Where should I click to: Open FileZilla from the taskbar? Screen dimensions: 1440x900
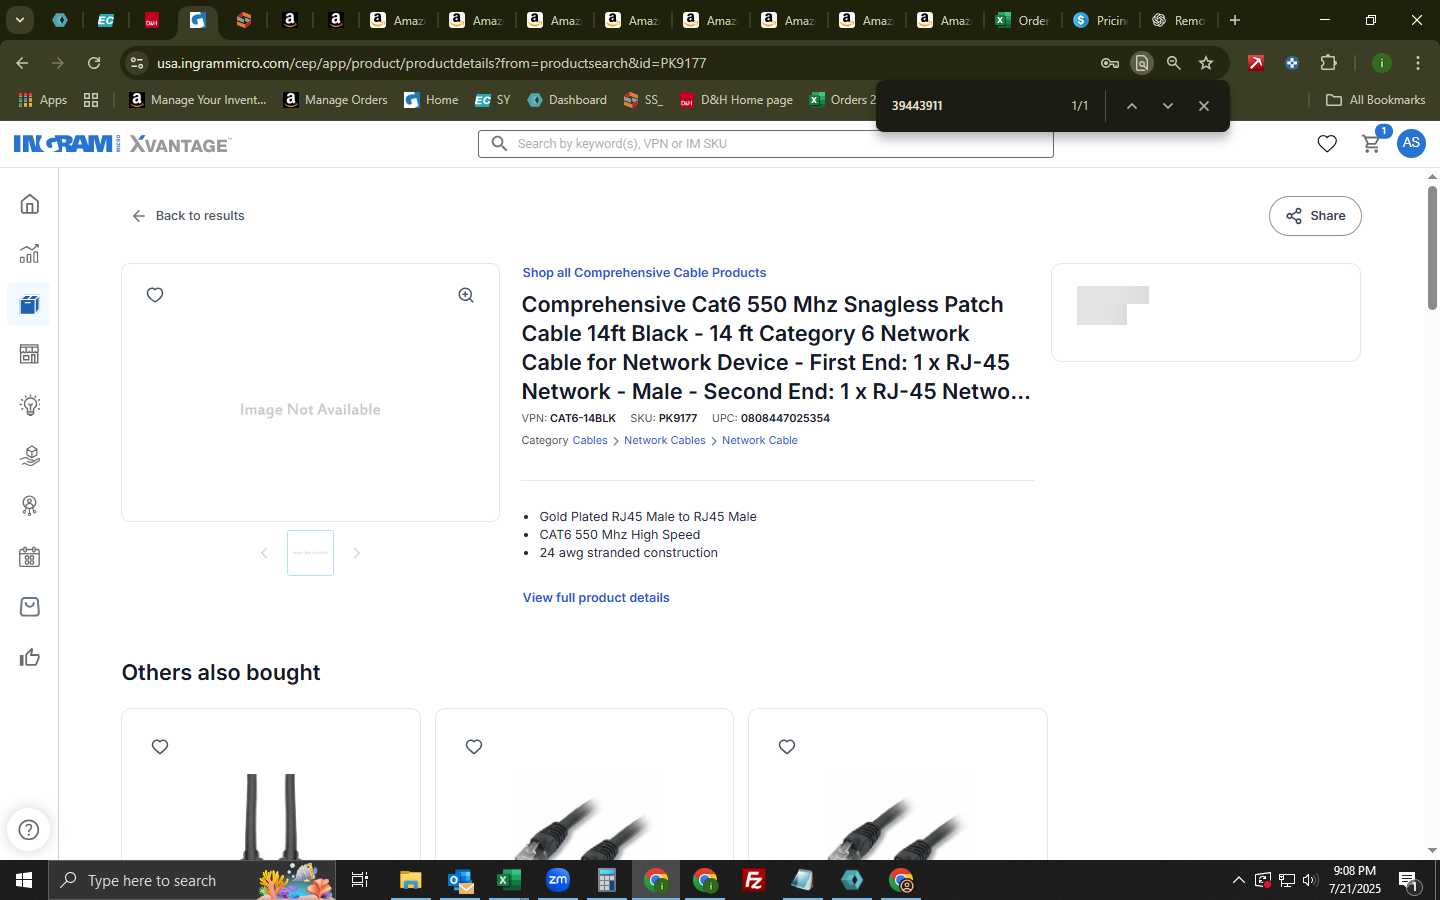pos(754,880)
